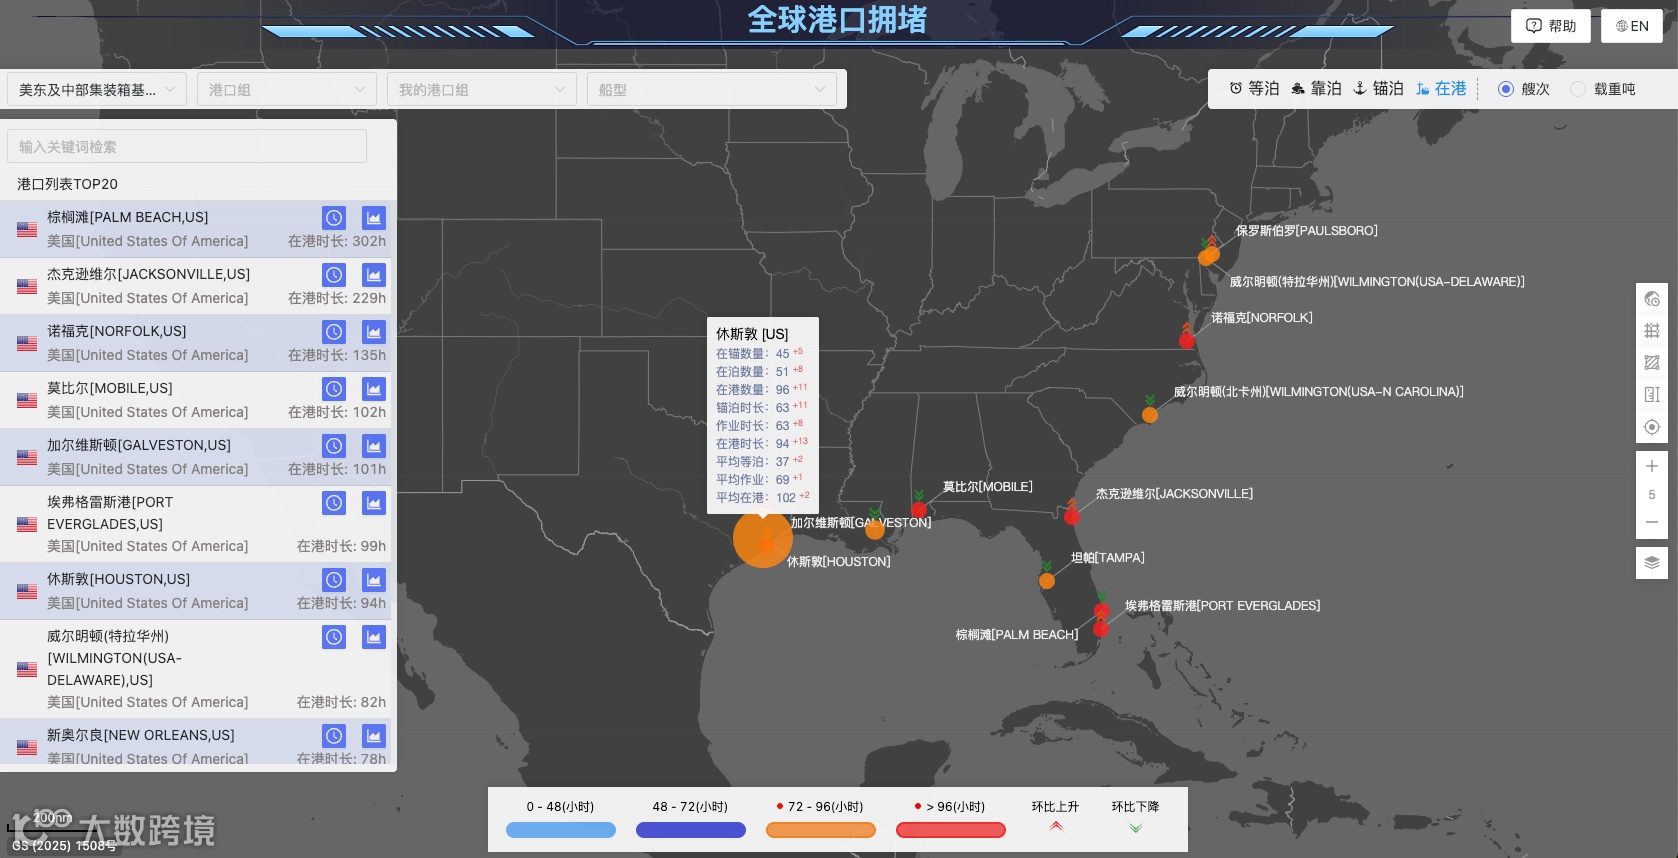Open the map layers stack button

[1652, 562]
